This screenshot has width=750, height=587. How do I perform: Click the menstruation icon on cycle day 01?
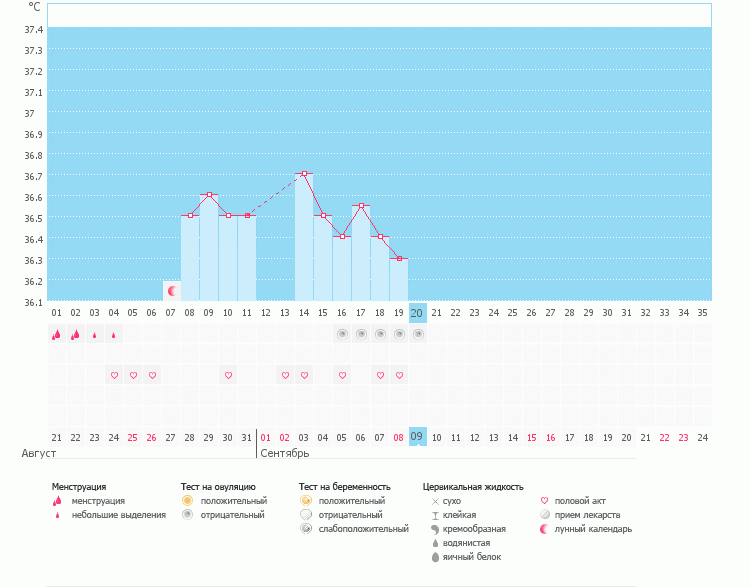point(56,335)
